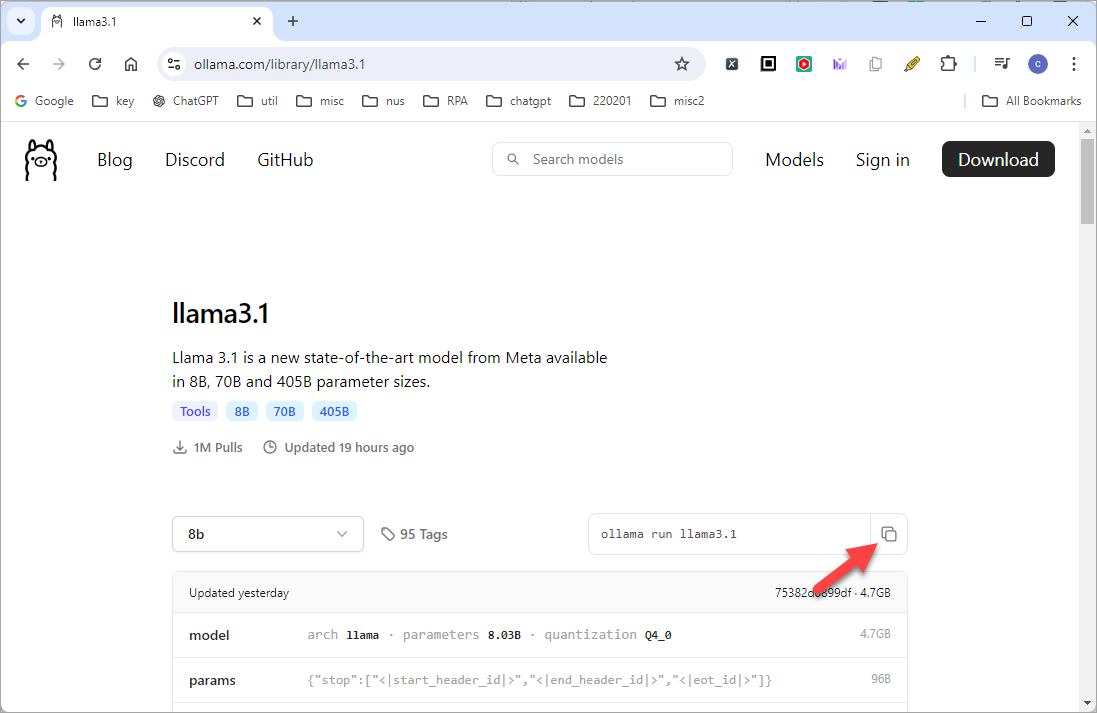Copy the ollama run llama3.1 command

[889, 535]
